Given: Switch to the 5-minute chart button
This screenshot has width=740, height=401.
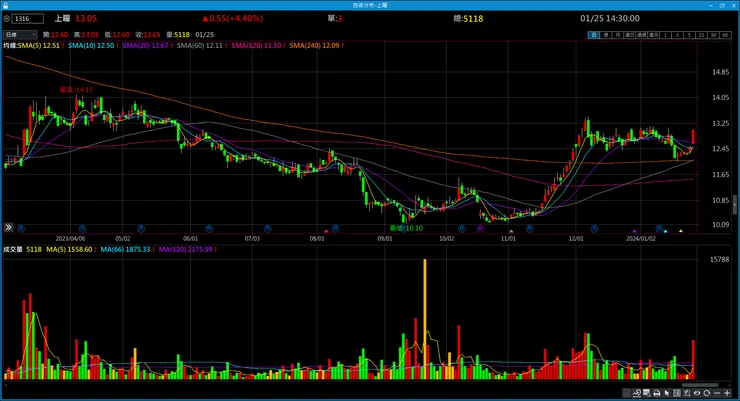Looking at the screenshot, I should tap(690, 35).
